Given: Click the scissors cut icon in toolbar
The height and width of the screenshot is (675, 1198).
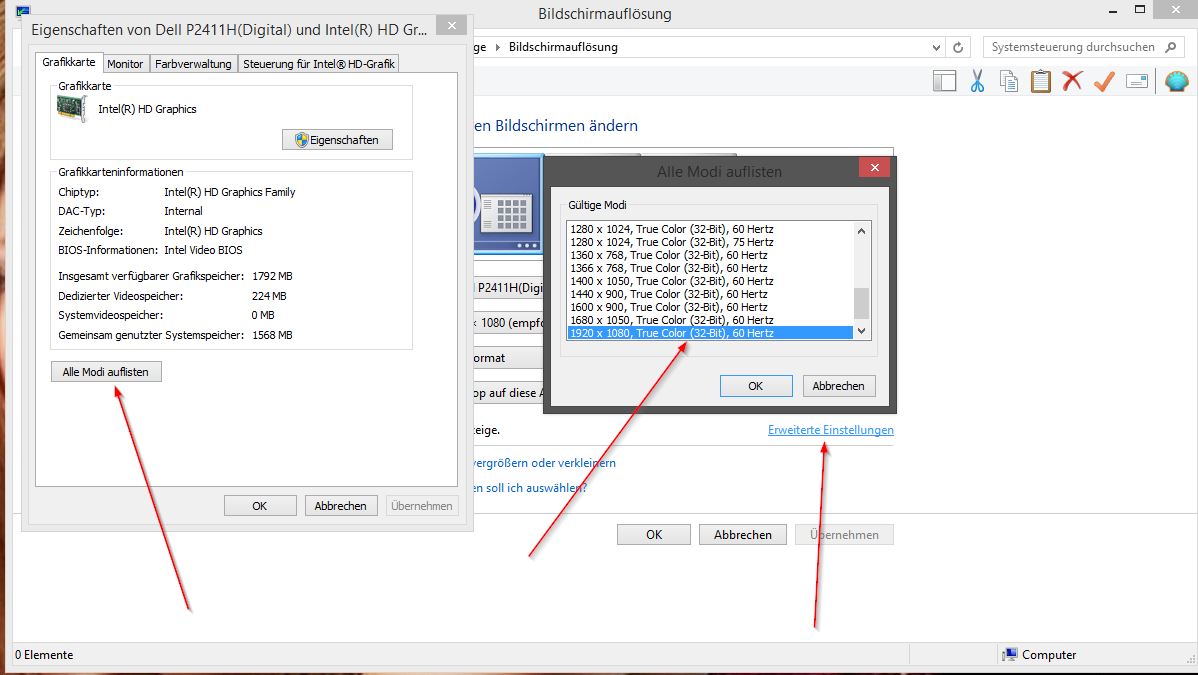Looking at the screenshot, I should [977, 81].
